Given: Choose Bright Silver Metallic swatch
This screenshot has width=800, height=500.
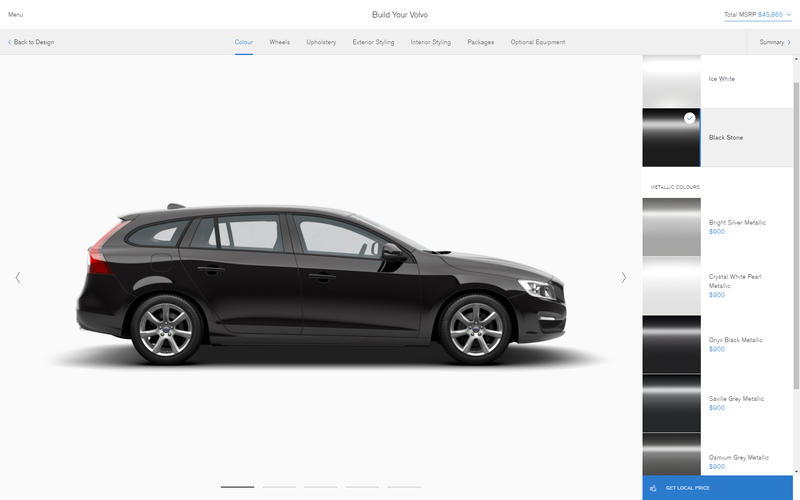Looking at the screenshot, I should click(671, 227).
